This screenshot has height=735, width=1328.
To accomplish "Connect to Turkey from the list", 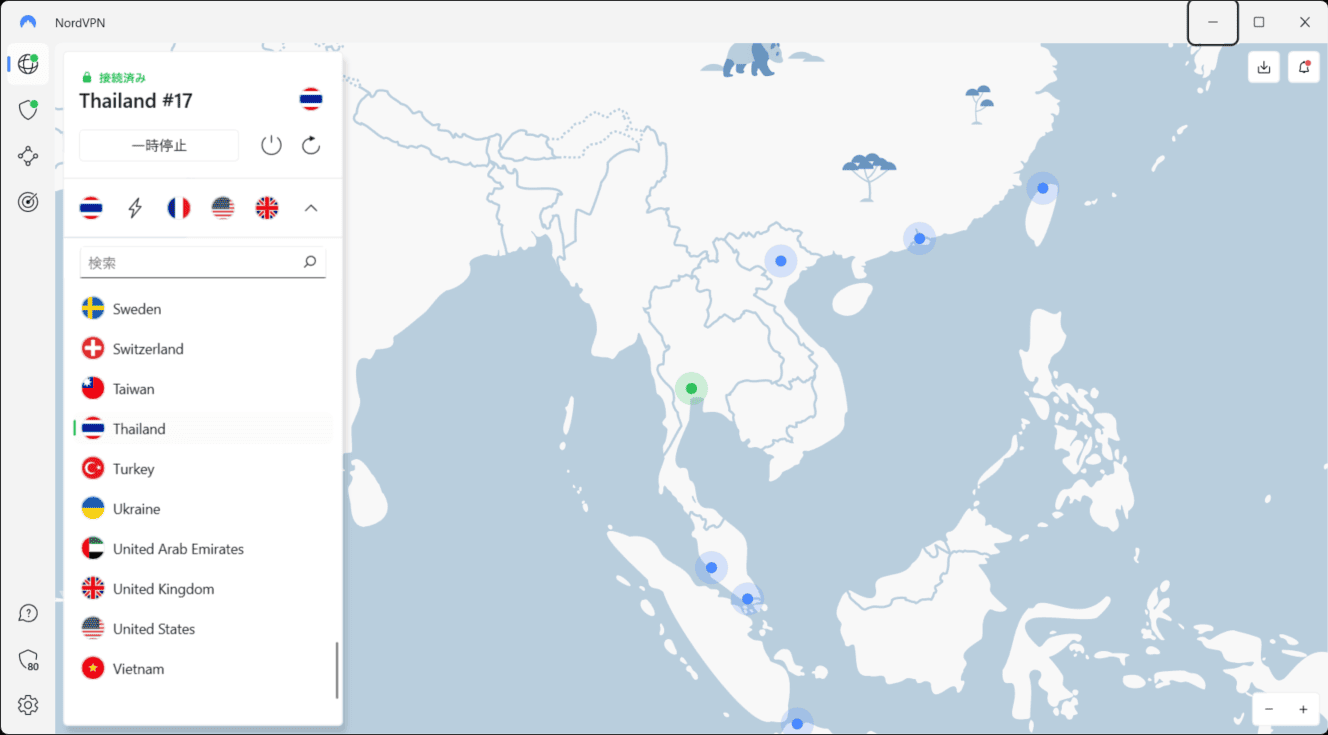I will pyautogui.click(x=204, y=469).
